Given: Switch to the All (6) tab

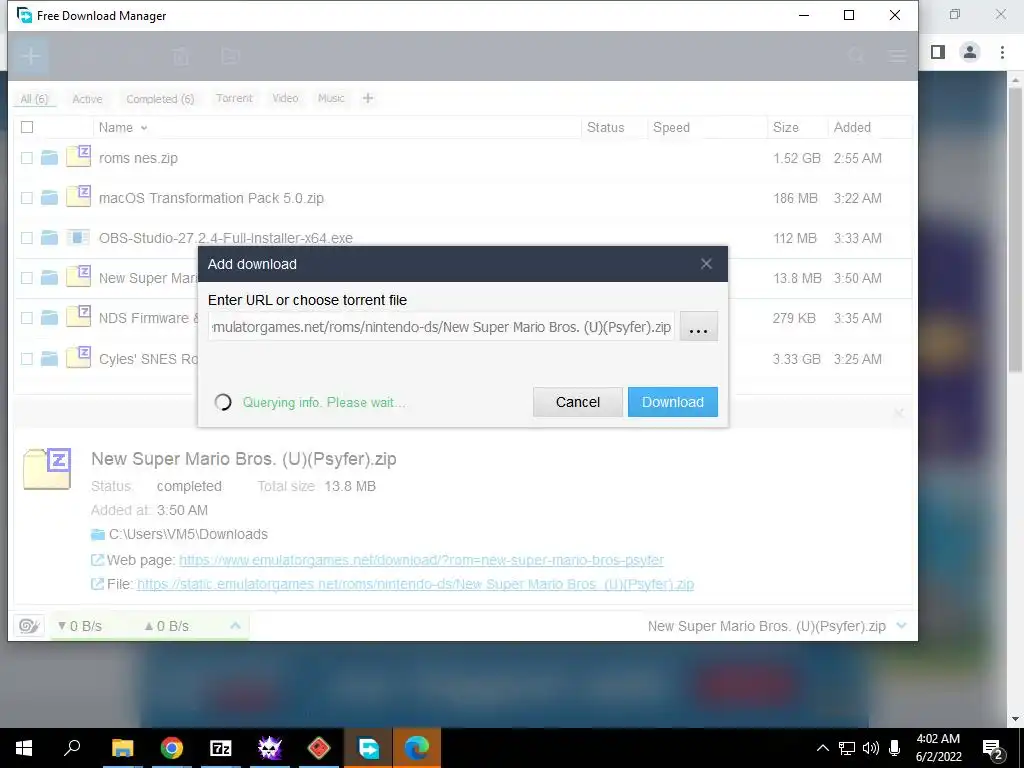Looking at the screenshot, I should tap(34, 99).
